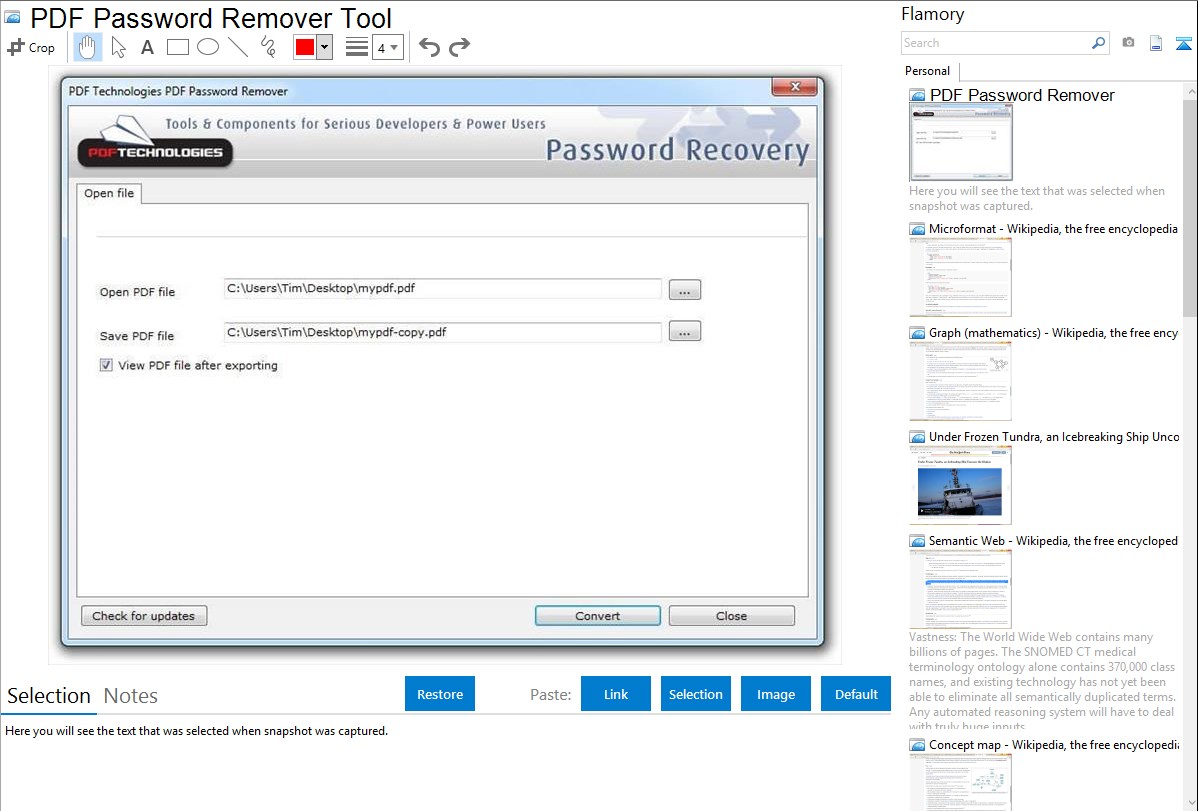This screenshot has height=811, width=1198.
Task: Switch to the Personal tab
Action: tap(927, 71)
